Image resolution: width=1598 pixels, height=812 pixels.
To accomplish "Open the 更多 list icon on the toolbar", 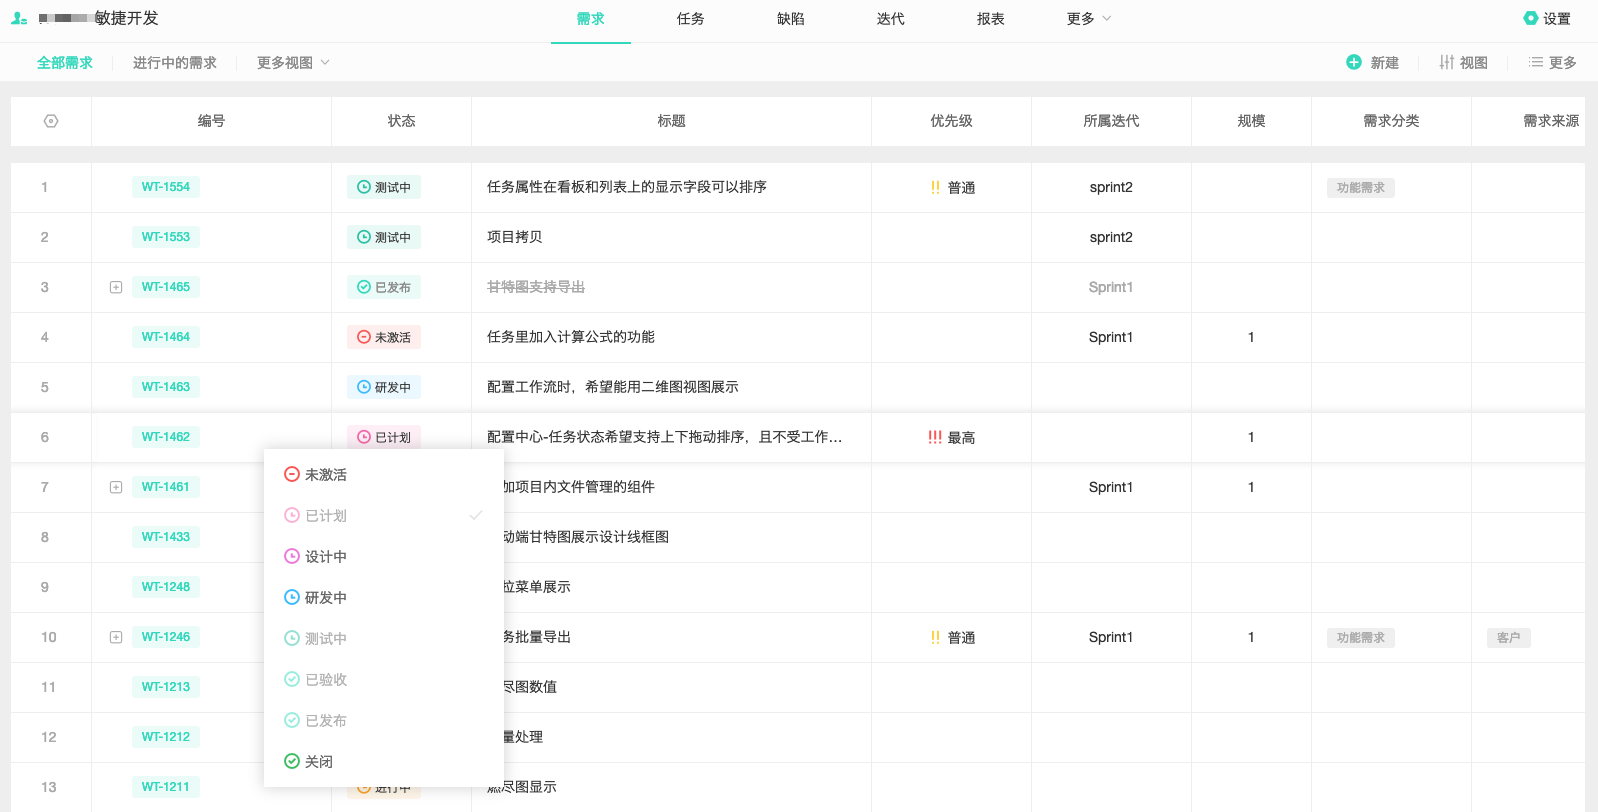I will [1536, 62].
